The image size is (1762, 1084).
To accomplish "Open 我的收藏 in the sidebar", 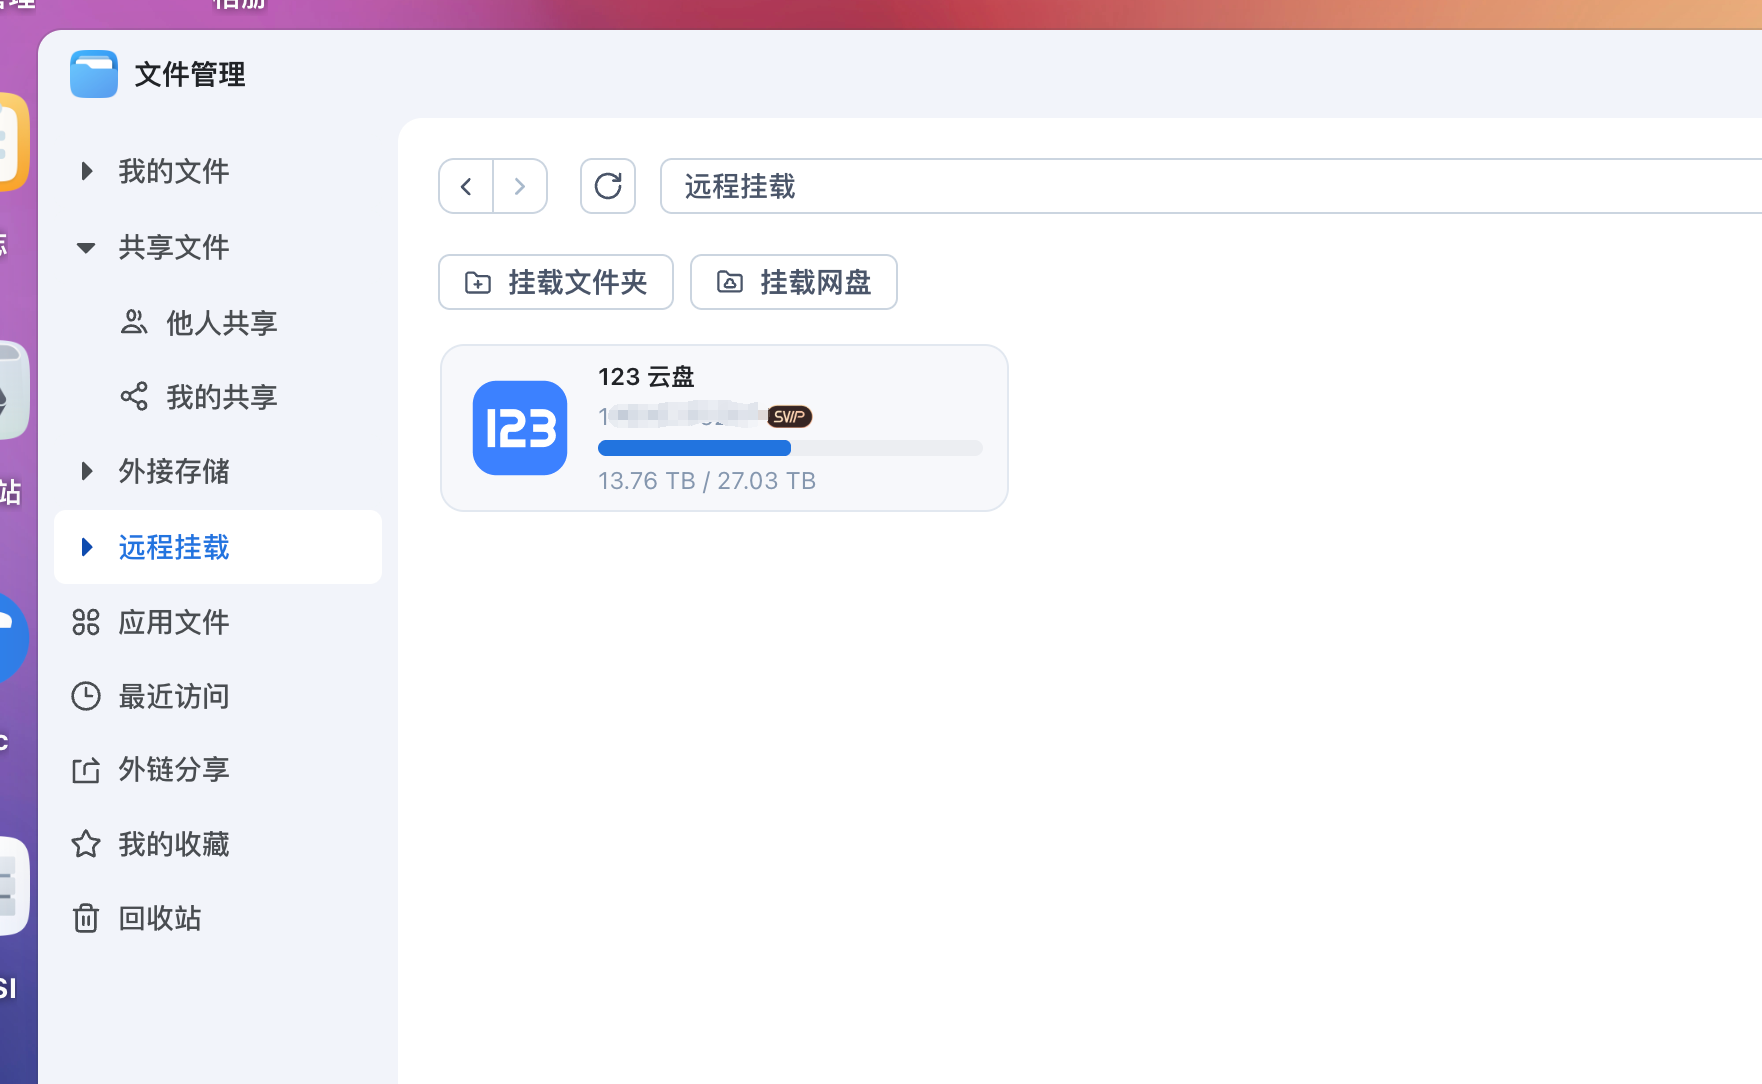I will coord(218,844).
